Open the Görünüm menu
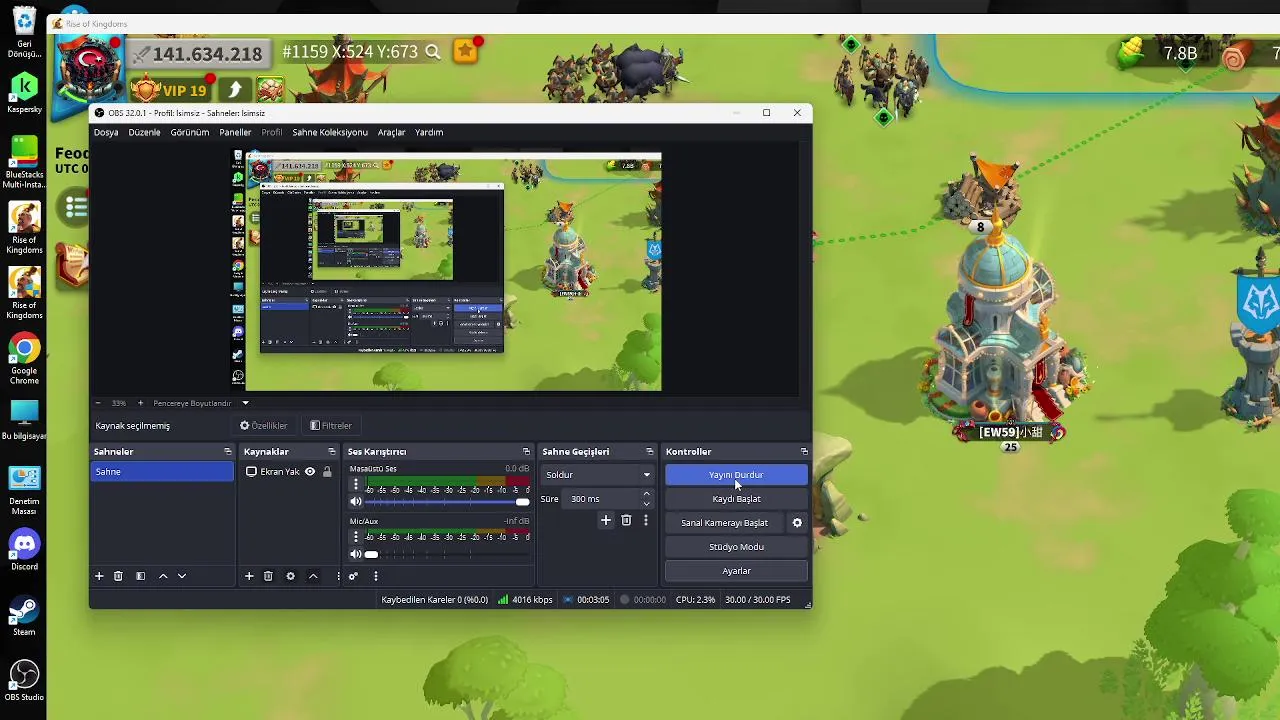Viewport: 1280px width, 720px height. point(190,132)
